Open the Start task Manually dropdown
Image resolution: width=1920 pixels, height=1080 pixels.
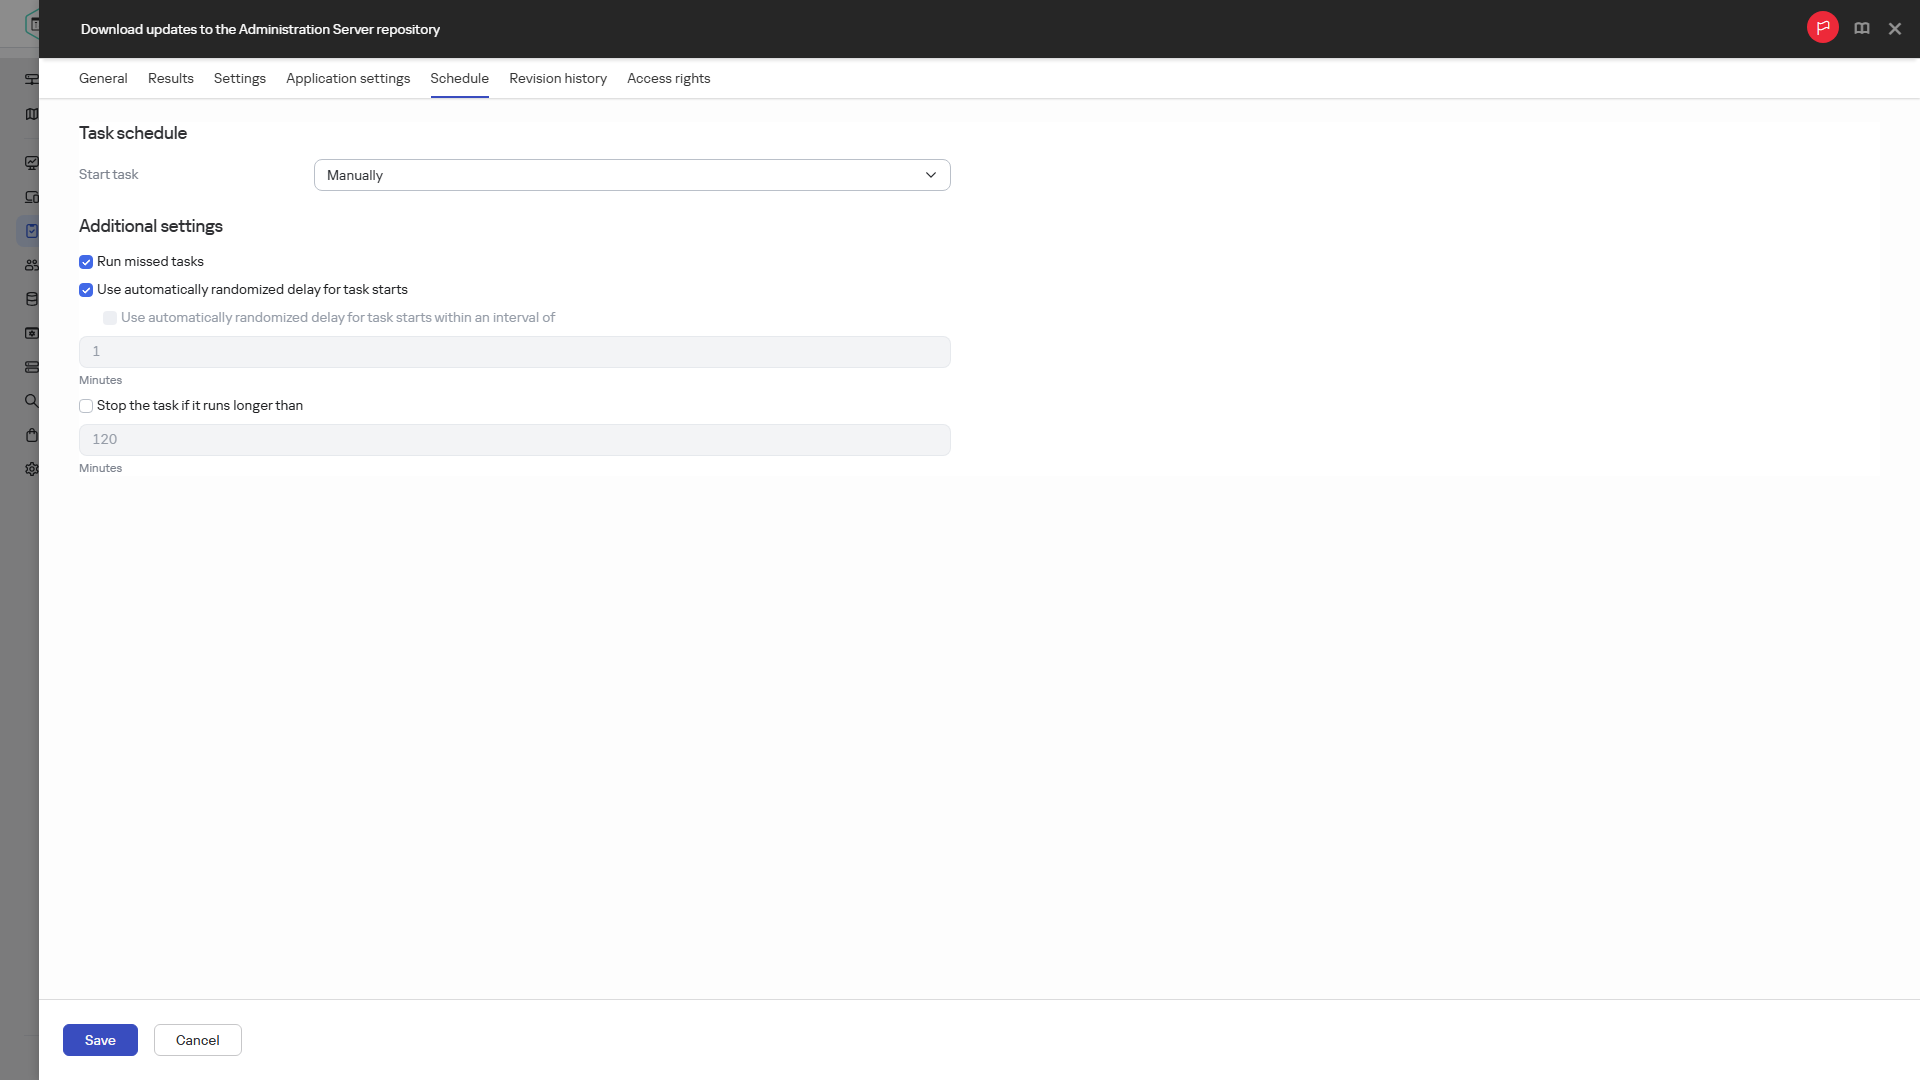[632, 175]
